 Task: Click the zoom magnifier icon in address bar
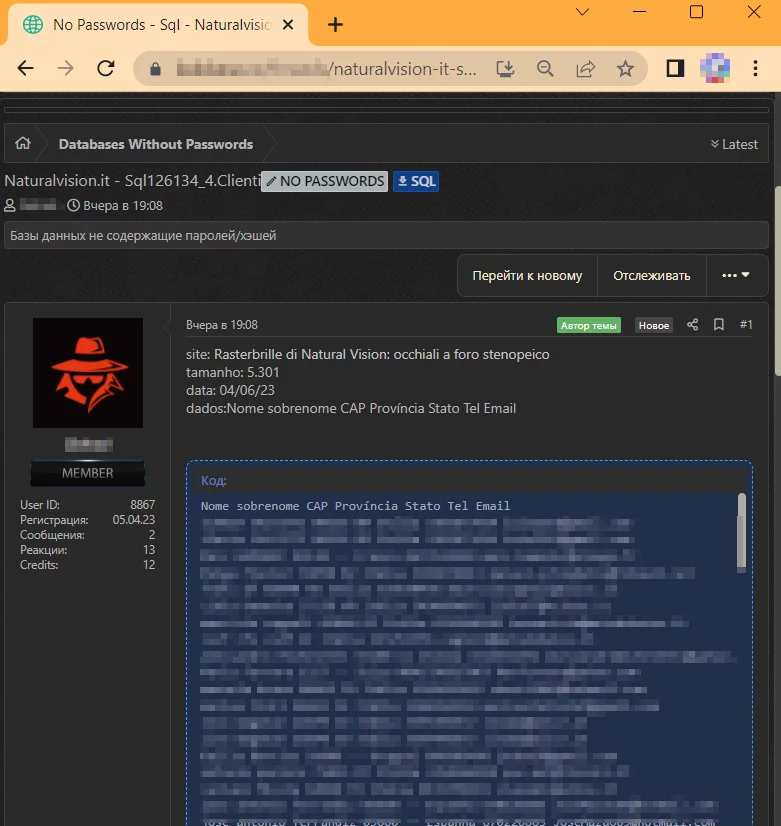pos(545,69)
